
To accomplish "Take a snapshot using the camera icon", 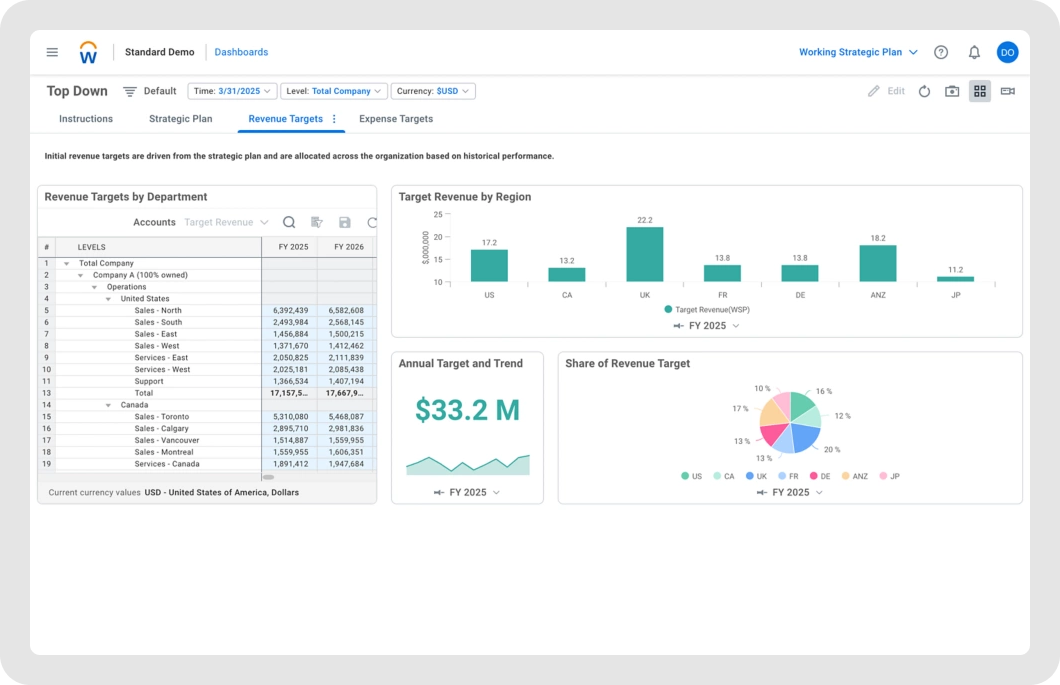I will [x=952, y=91].
